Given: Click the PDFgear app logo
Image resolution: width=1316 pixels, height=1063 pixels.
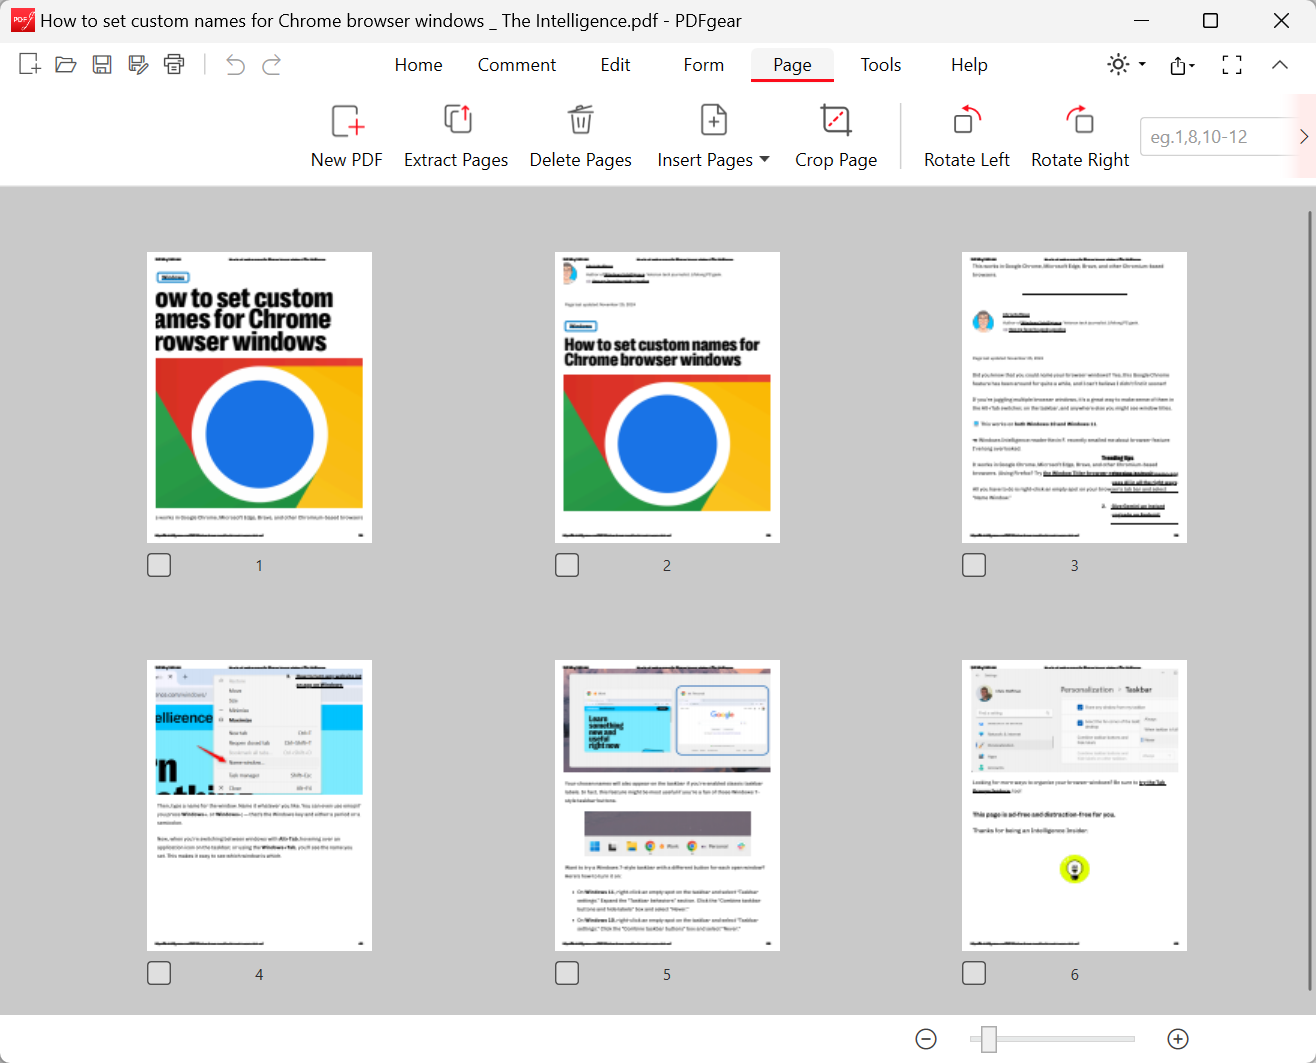Looking at the screenshot, I should pyautogui.click(x=22, y=20).
